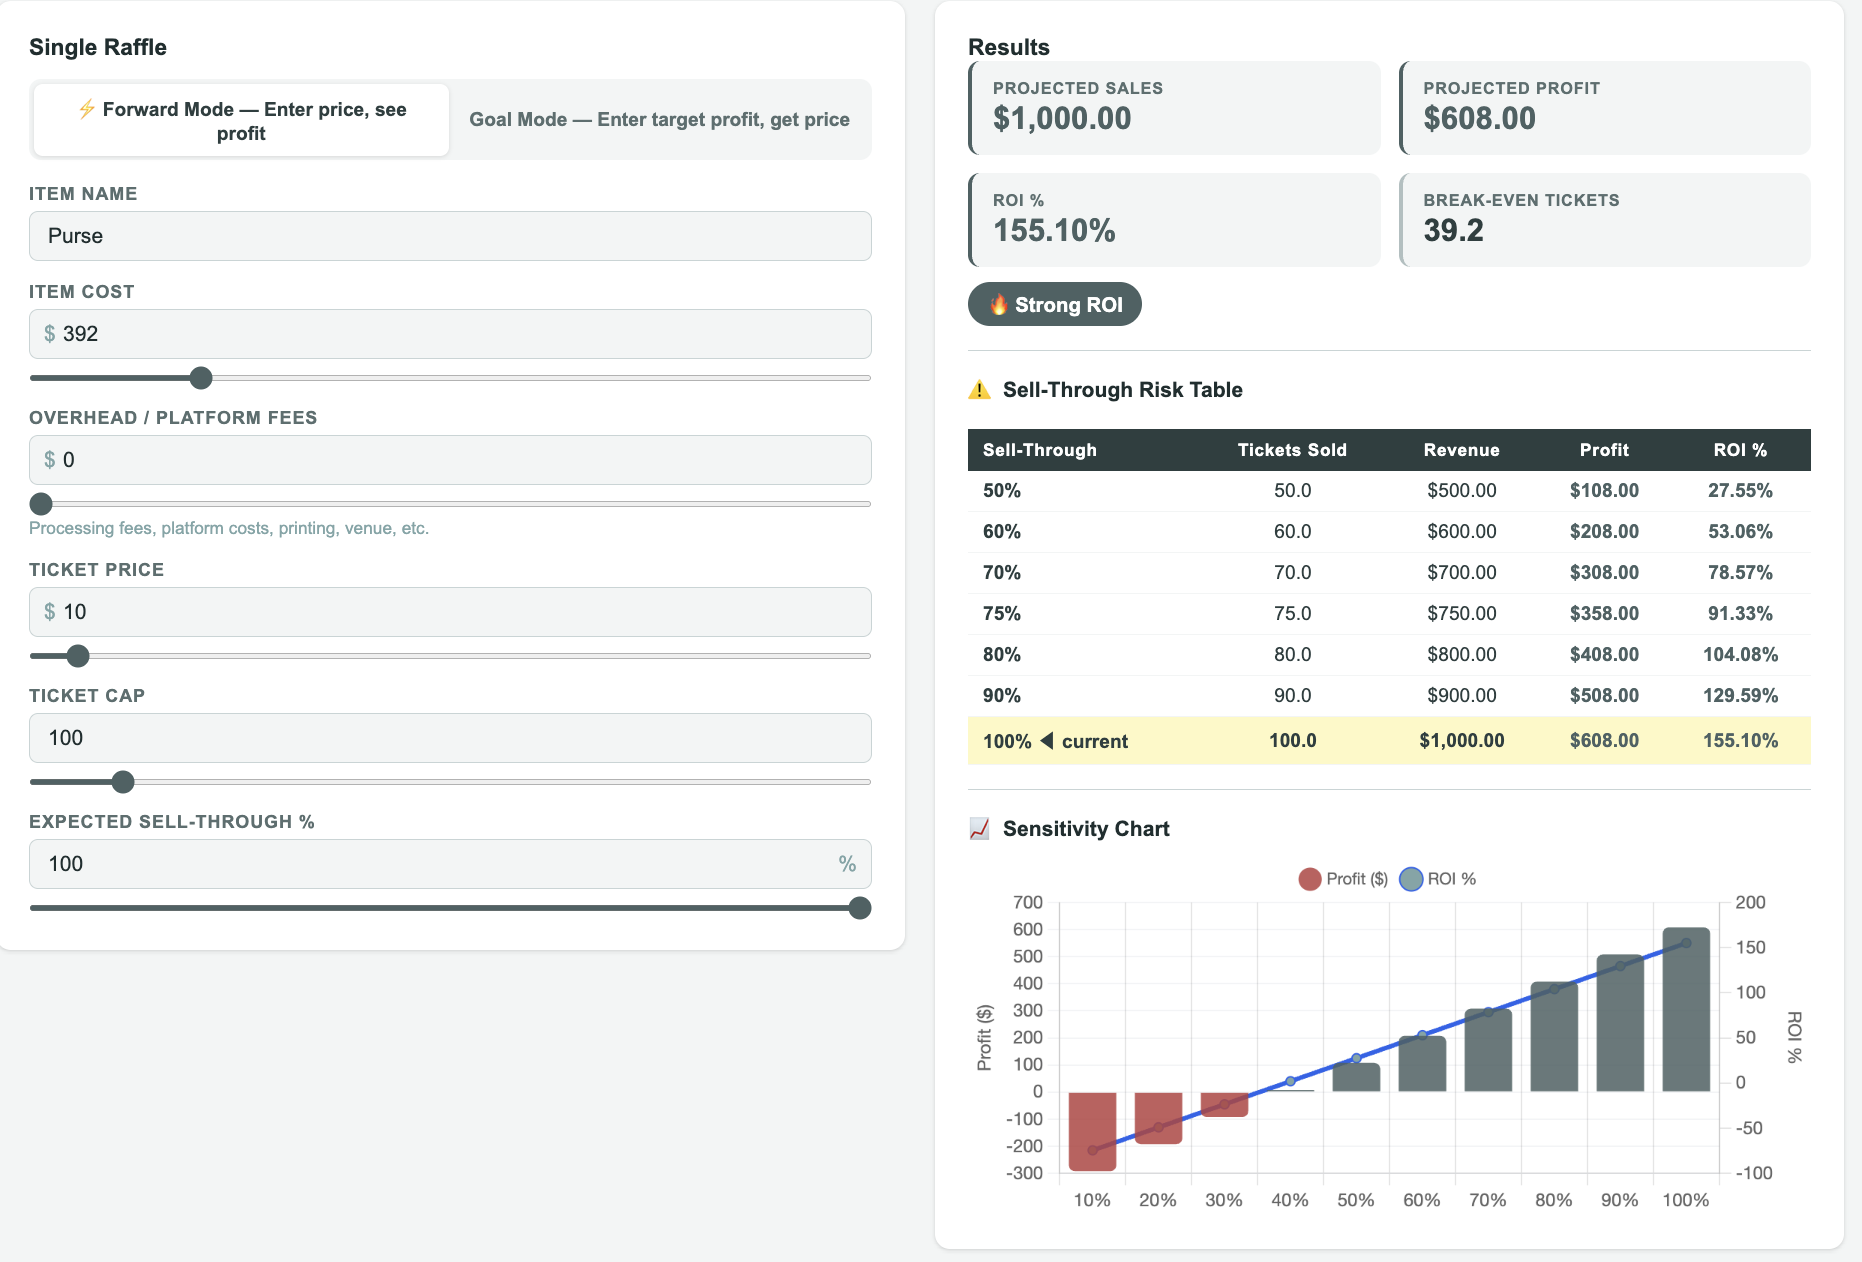This screenshot has width=1862, height=1262.
Task: Click the 80% bar in Sensitivity Chart
Action: click(1554, 1036)
